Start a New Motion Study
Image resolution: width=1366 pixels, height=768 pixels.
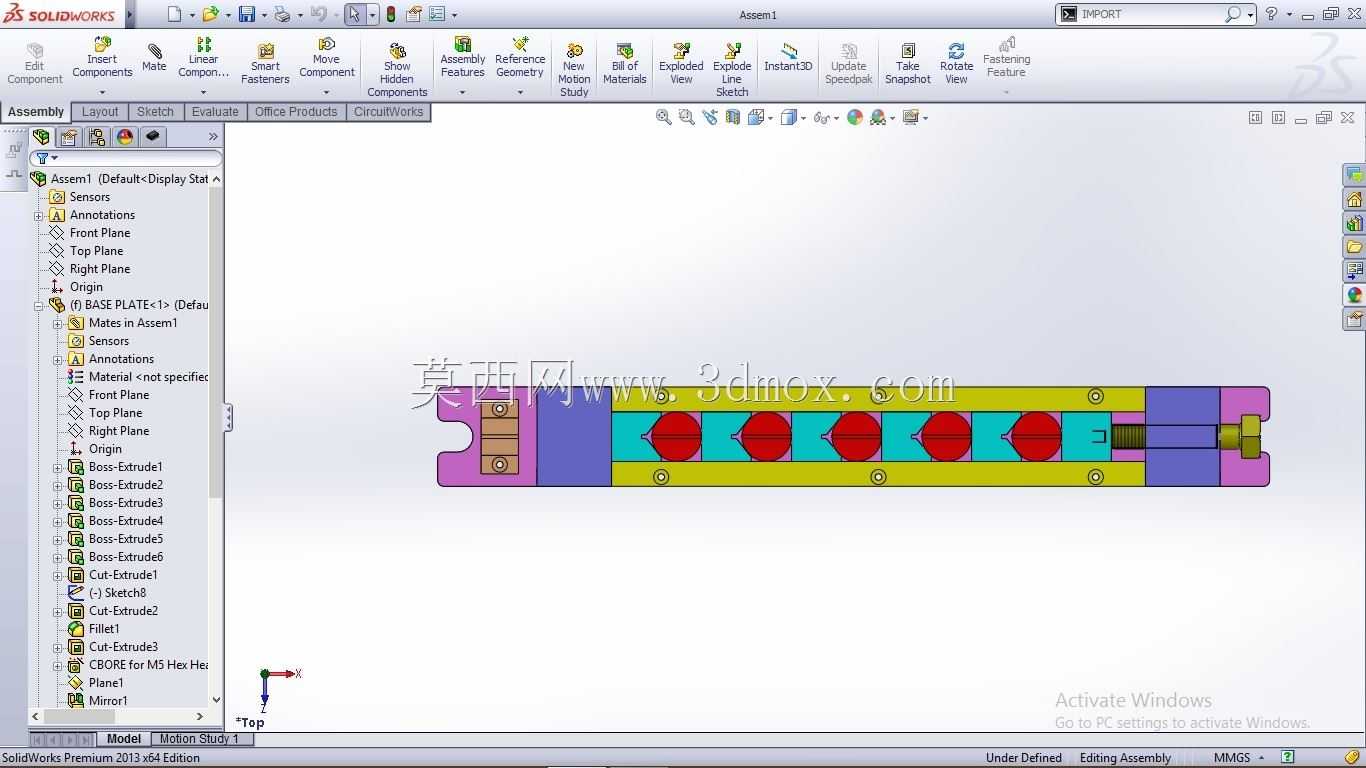(574, 70)
